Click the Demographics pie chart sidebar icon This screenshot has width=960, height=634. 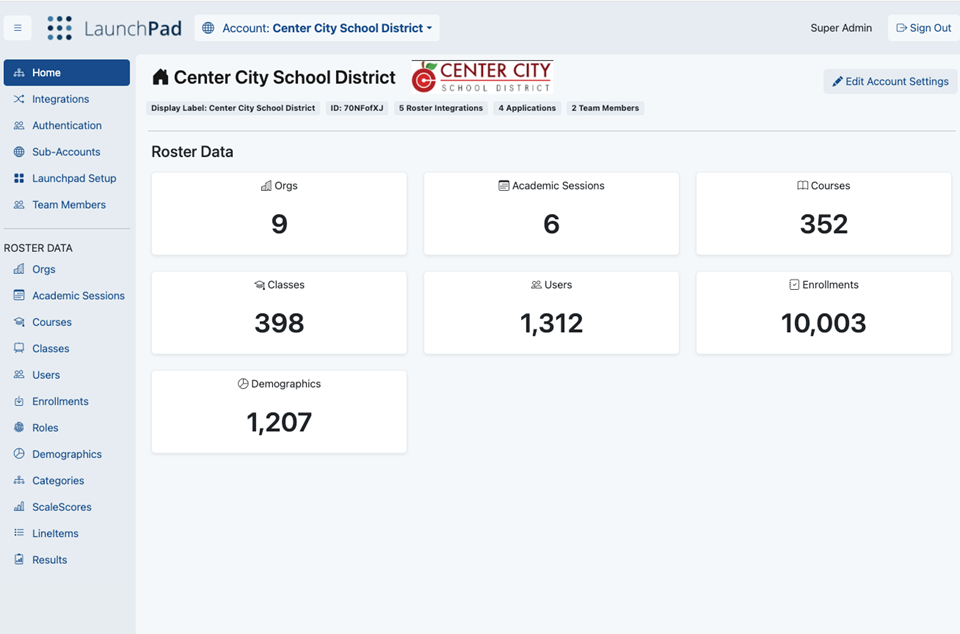point(19,454)
